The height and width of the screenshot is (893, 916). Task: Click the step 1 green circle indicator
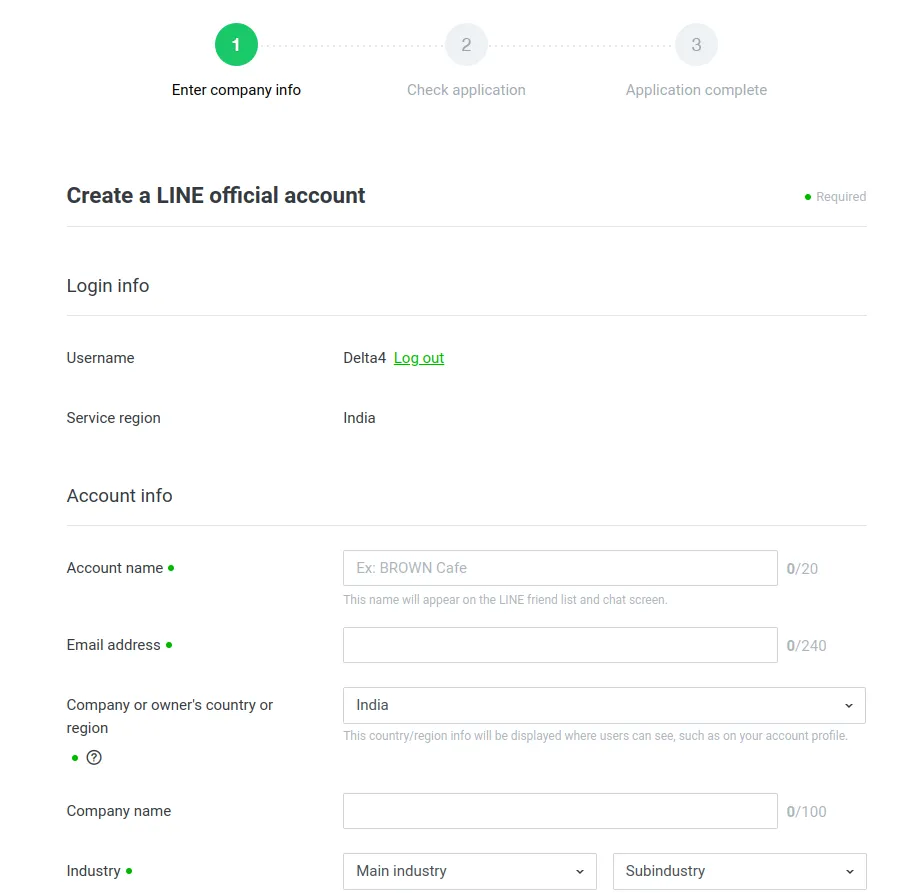click(236, 44)
